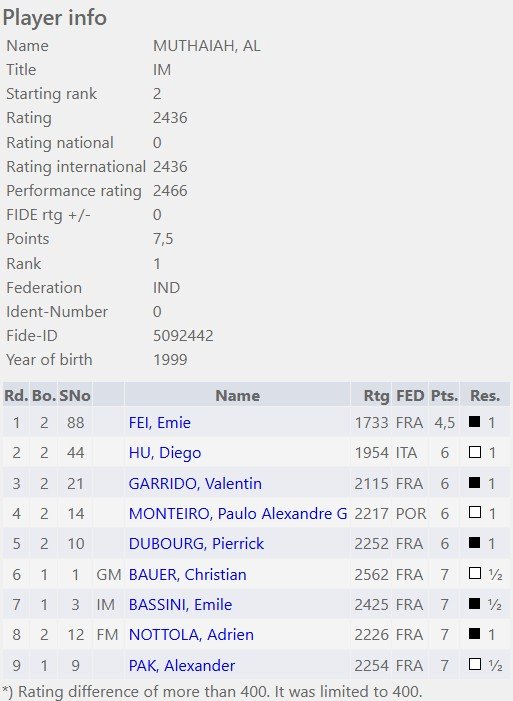
Task: Open MONTEIRO, Paulo Alexandre G link
Action: (238, 513)
